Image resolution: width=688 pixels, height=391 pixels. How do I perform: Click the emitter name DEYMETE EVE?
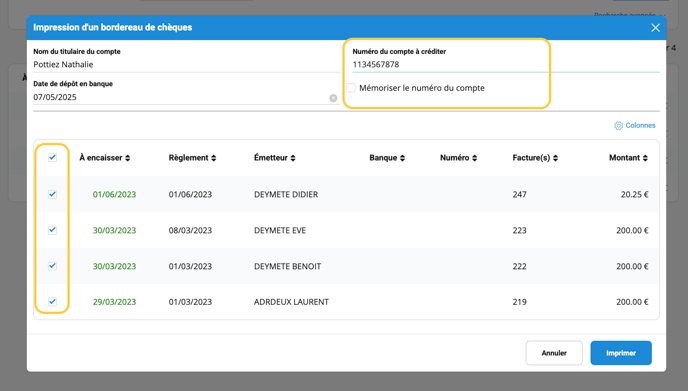pos(280,230)
